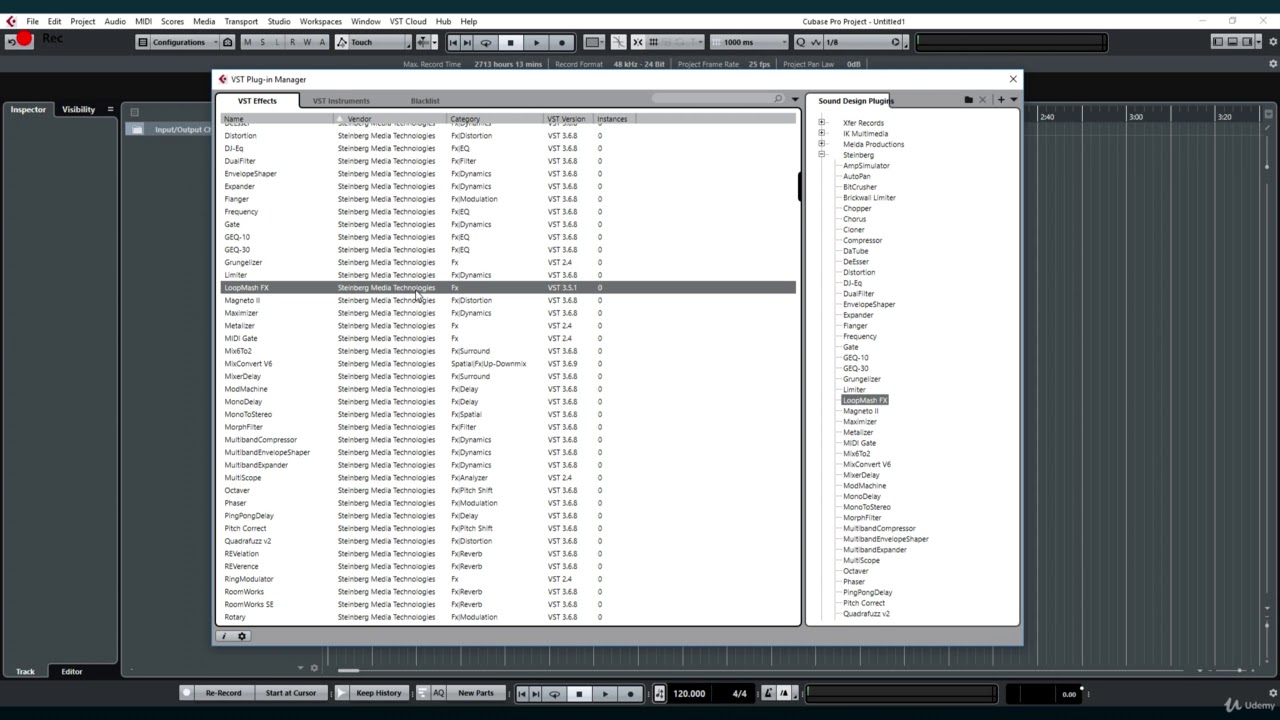This screenshot has height=720, width=1280.
Task: Click the red Record indicator in top-left
Action: tap(24, 39)
